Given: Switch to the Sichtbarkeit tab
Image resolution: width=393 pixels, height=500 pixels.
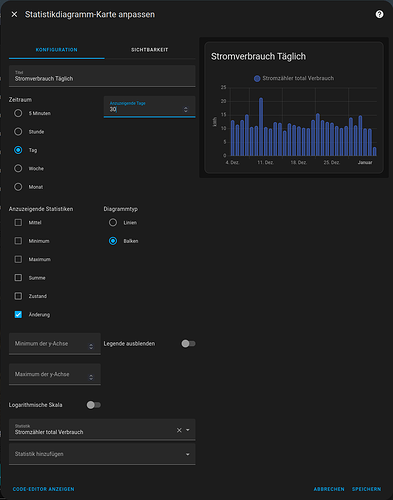Looking at the screenshot, I should tap(150, 50).
